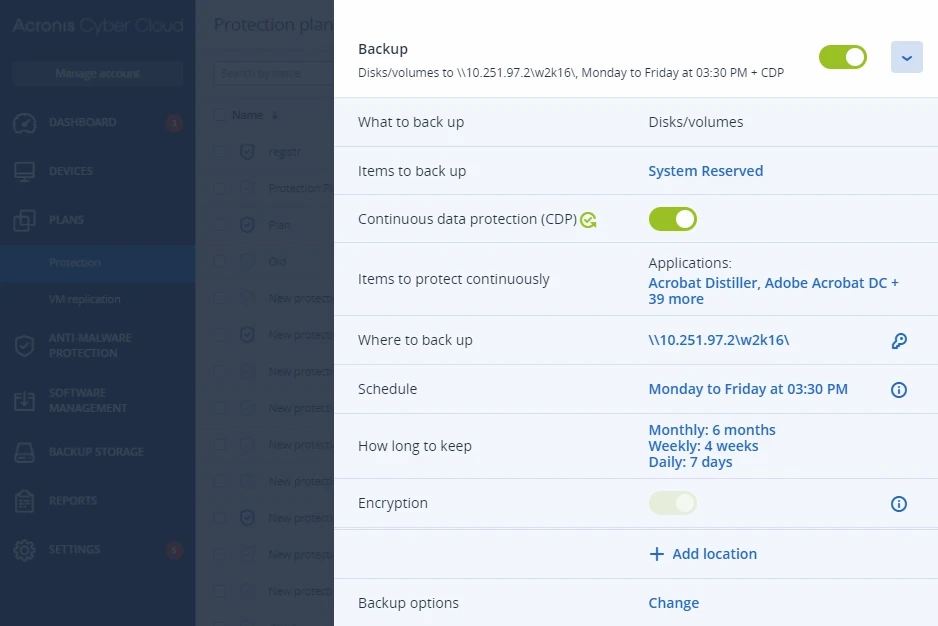Open the How long to keep retention rules
The width and height of the screenshot is (938, 626).
(x=712, y=446)
